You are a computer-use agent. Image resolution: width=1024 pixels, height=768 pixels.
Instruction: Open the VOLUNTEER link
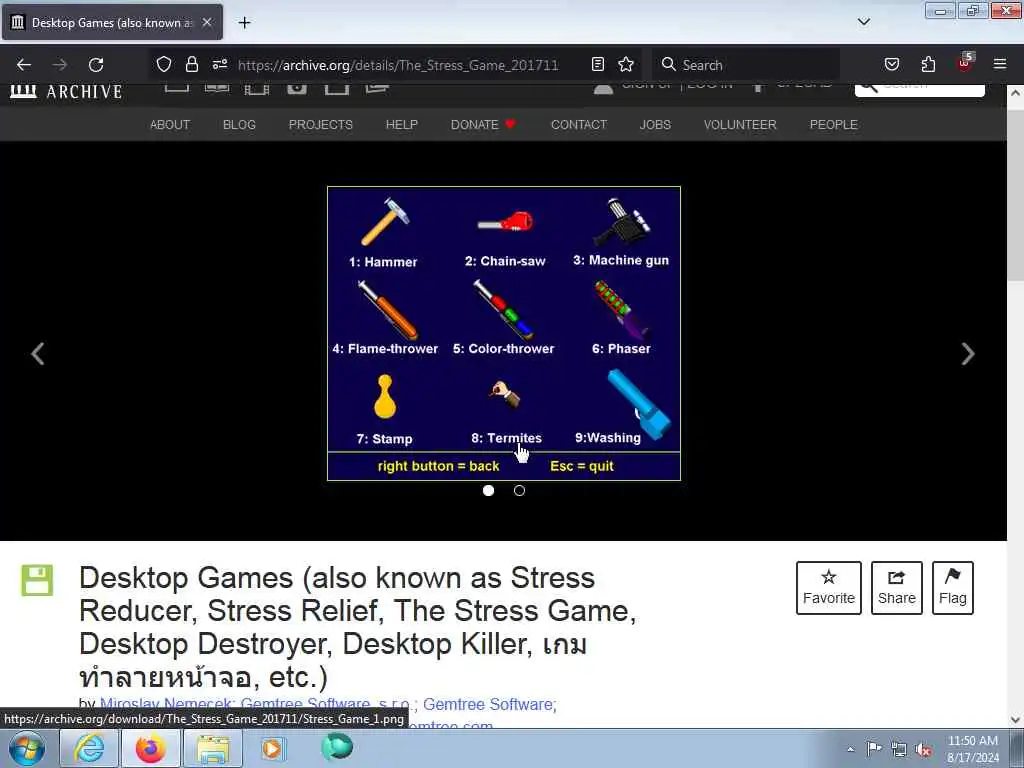pos(740,125)
